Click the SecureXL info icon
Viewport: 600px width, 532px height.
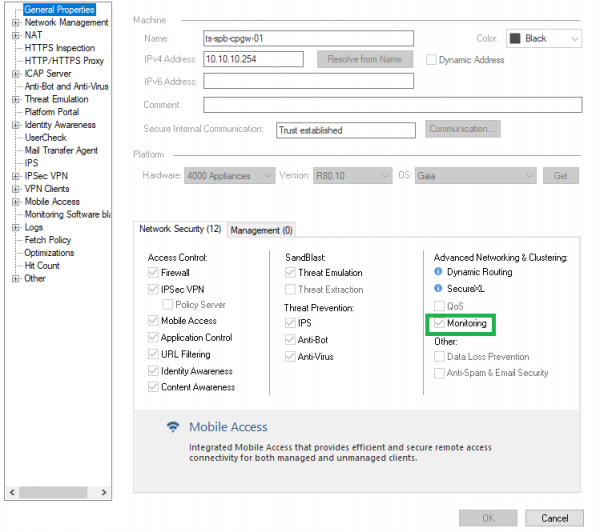[439, 289]
